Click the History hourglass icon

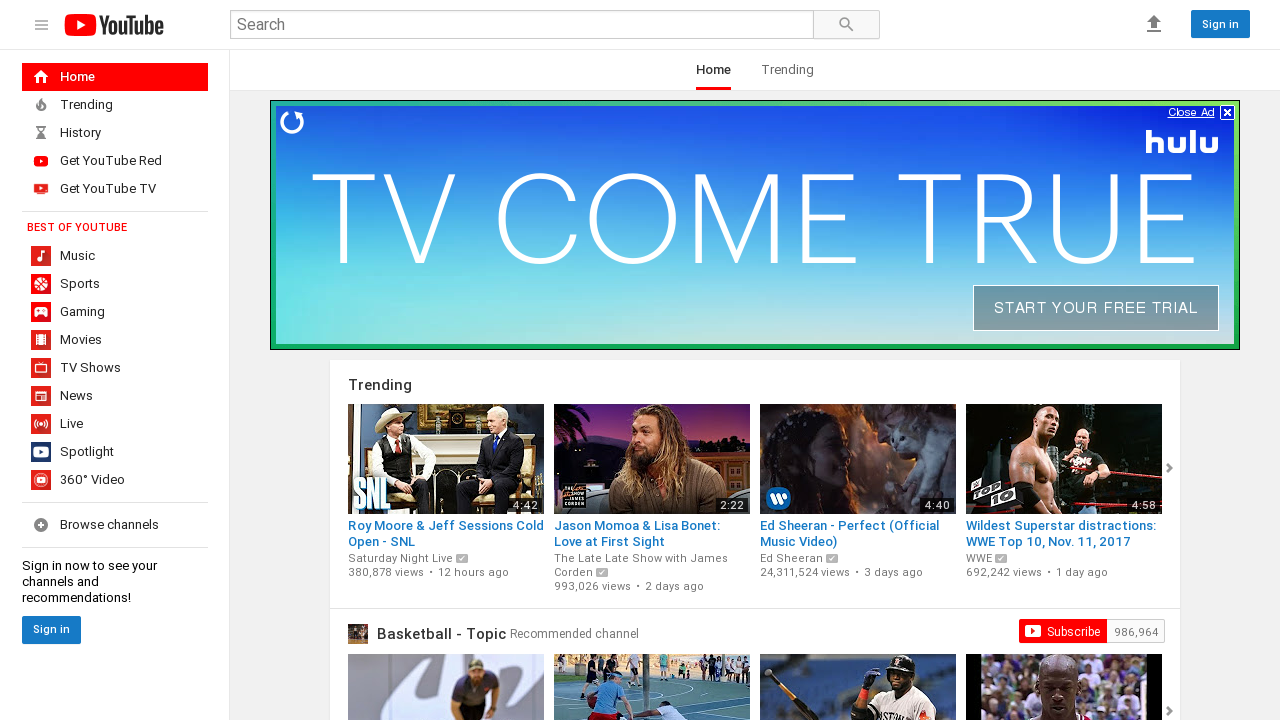[x=41, y=133]
